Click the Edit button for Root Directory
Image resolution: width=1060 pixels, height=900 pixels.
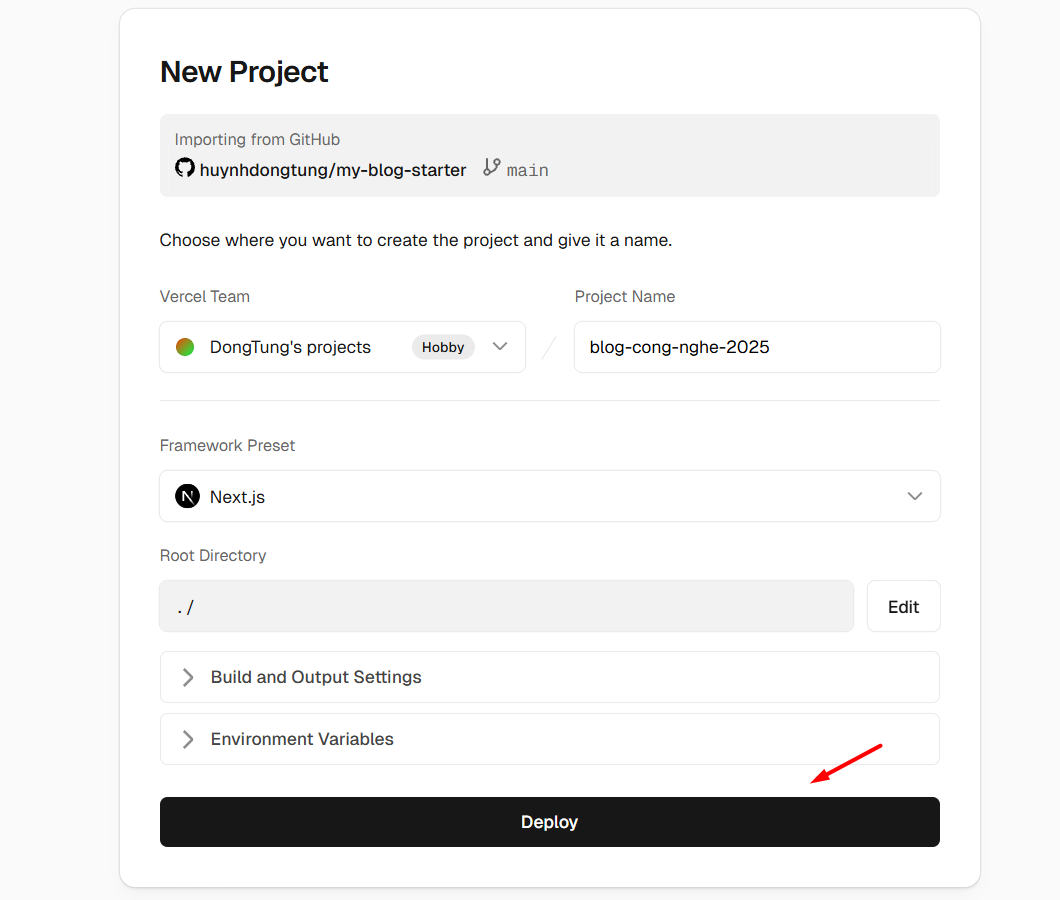pyautogui.click(x=903, y=606)
